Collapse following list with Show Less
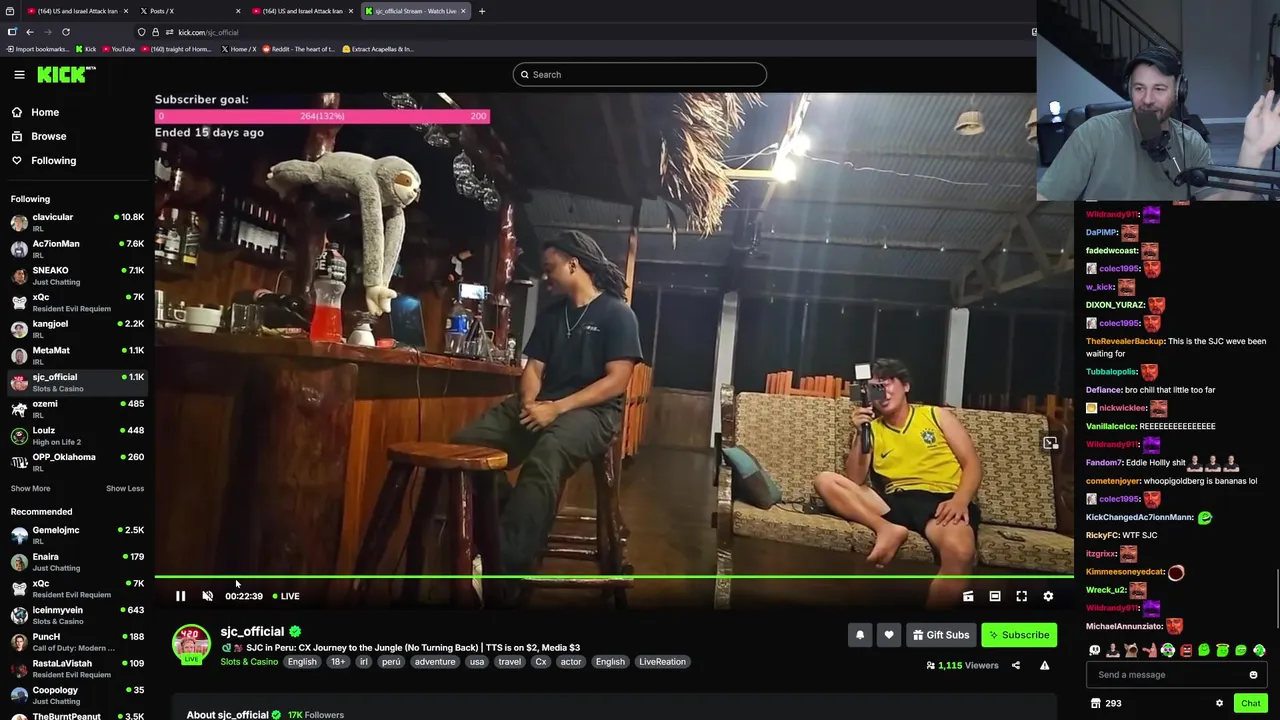Screen dimensions: 1280x720 click(x=125, y=488)
